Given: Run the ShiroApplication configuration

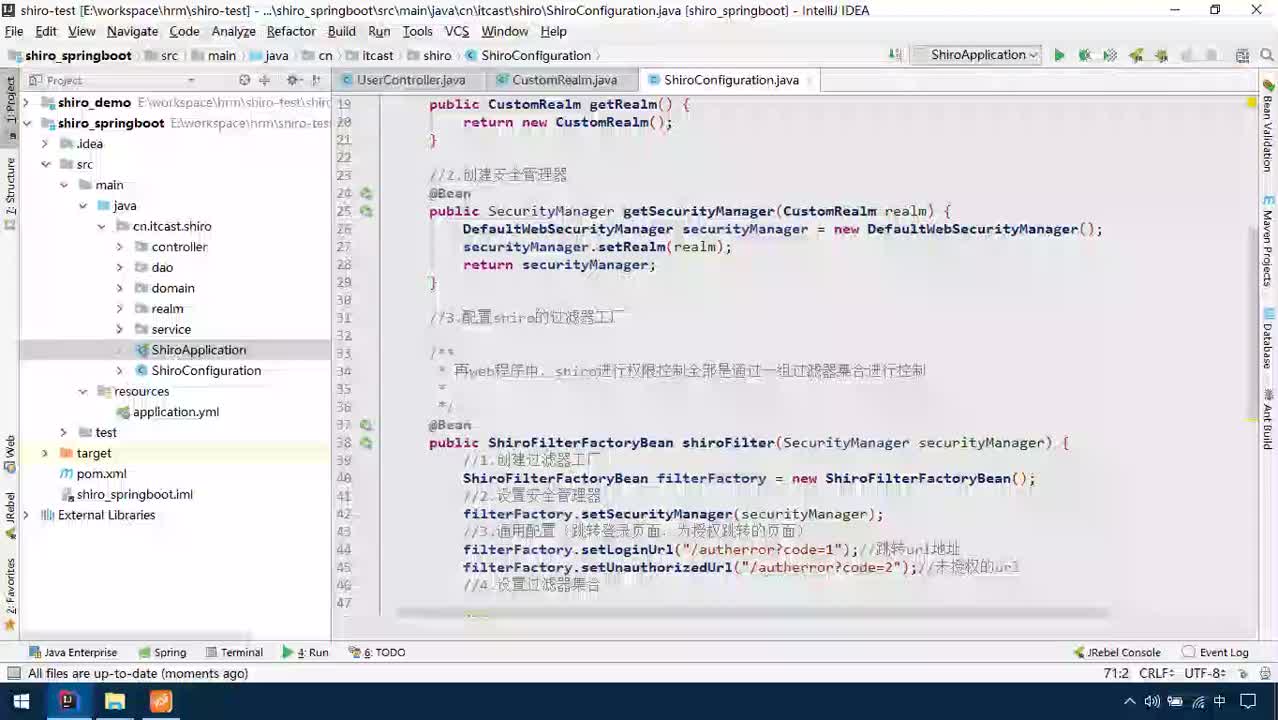Looking at the screenshot, I should point(1059,56).
